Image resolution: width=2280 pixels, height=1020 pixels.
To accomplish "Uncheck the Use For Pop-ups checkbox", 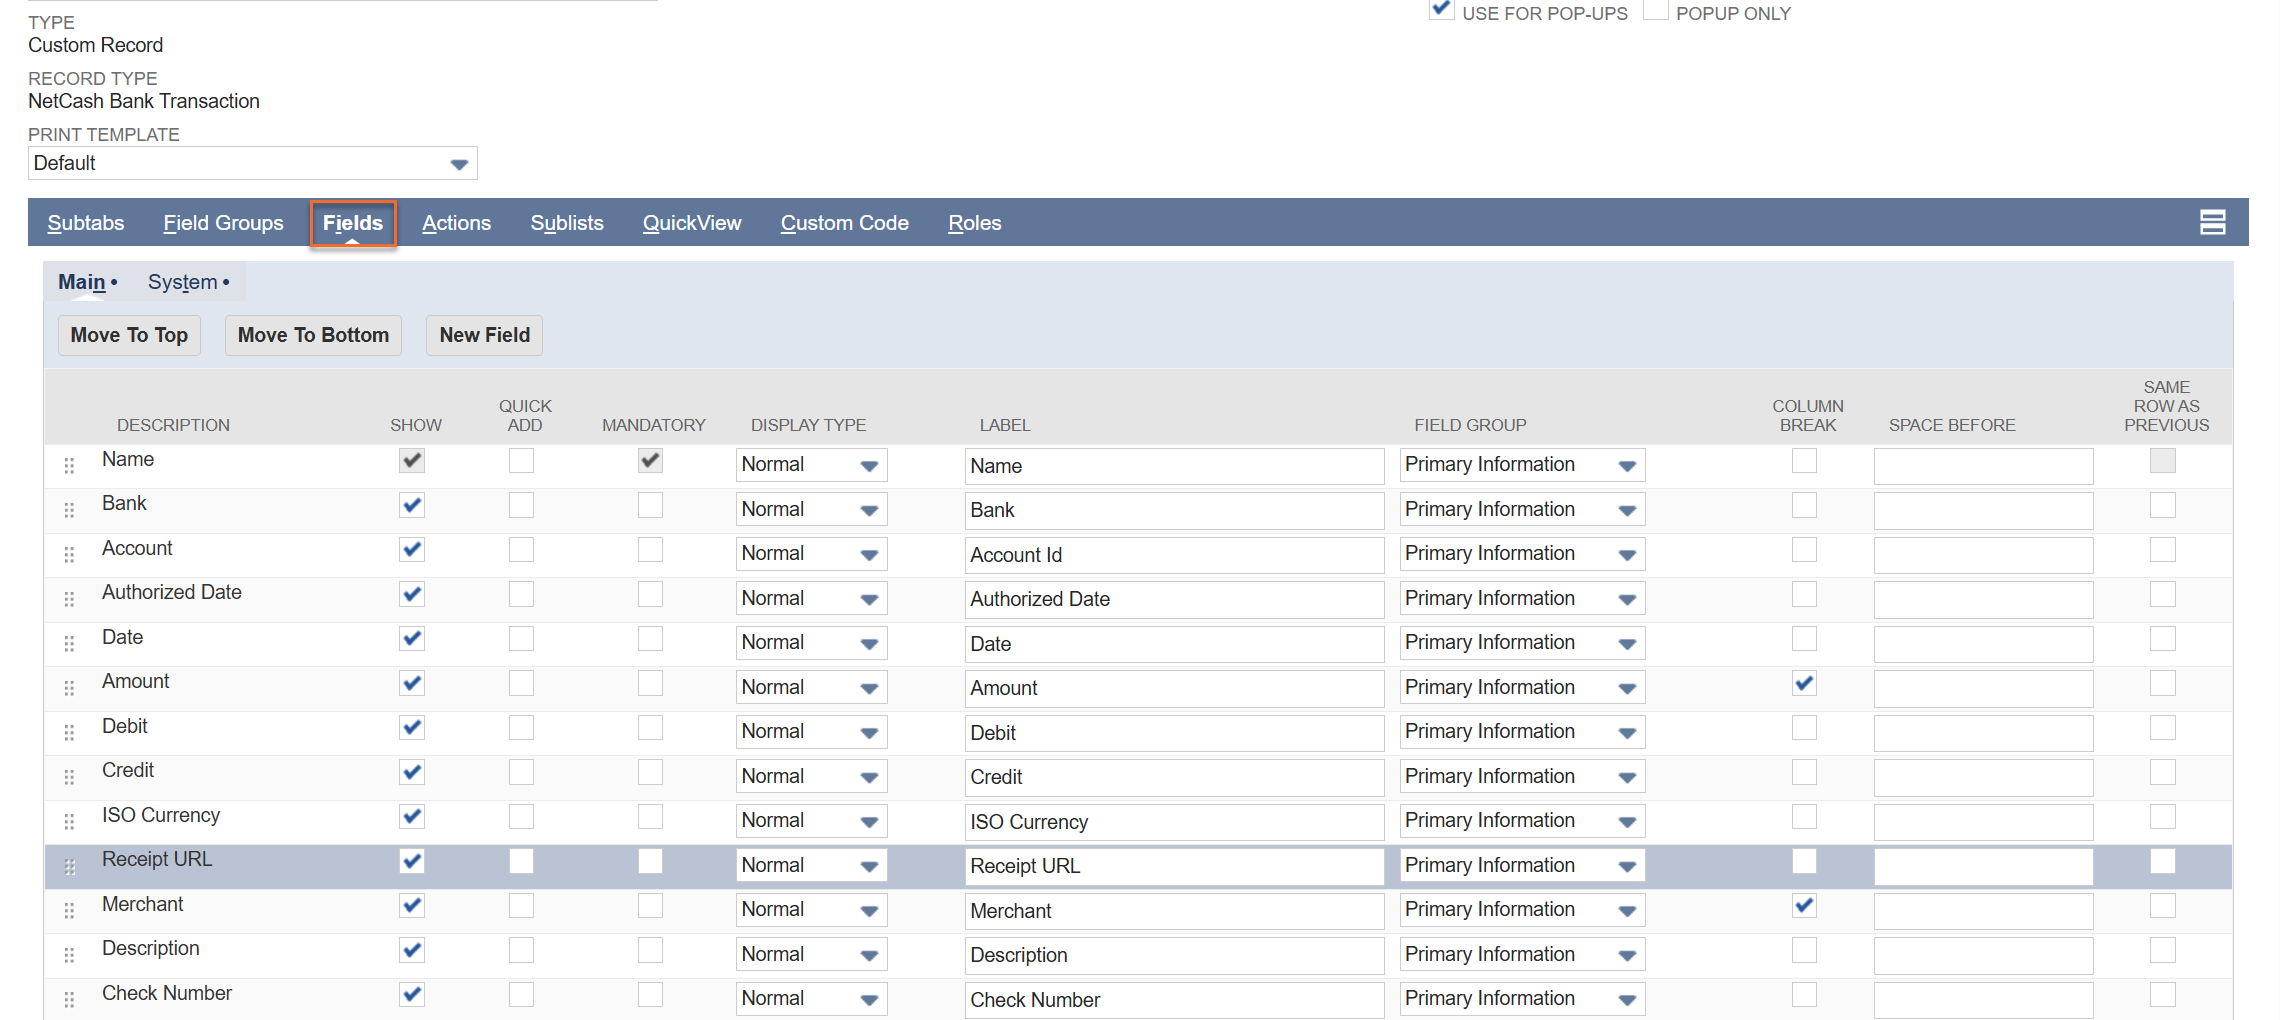I will pos(1441,11).
